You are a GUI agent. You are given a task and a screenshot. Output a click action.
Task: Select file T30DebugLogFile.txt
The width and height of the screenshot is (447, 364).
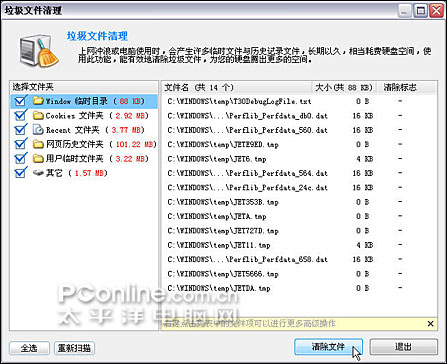tap(299, 101)
